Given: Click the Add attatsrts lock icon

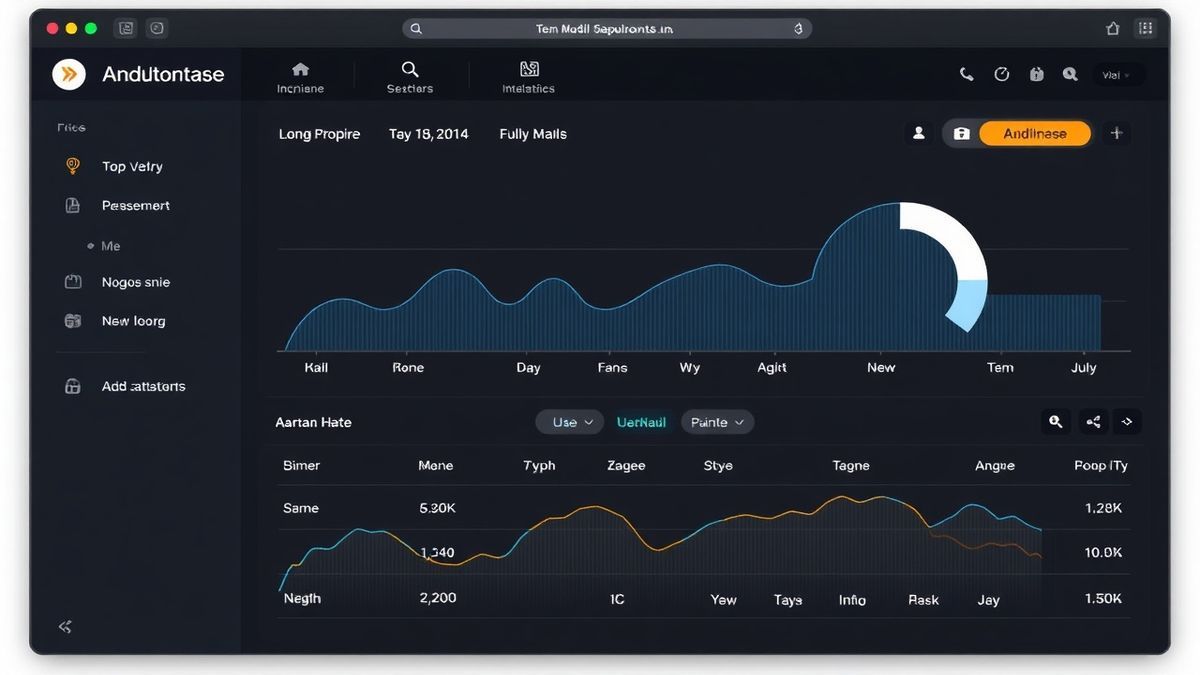Looking at the screenshot, I should tap(72, 386).
